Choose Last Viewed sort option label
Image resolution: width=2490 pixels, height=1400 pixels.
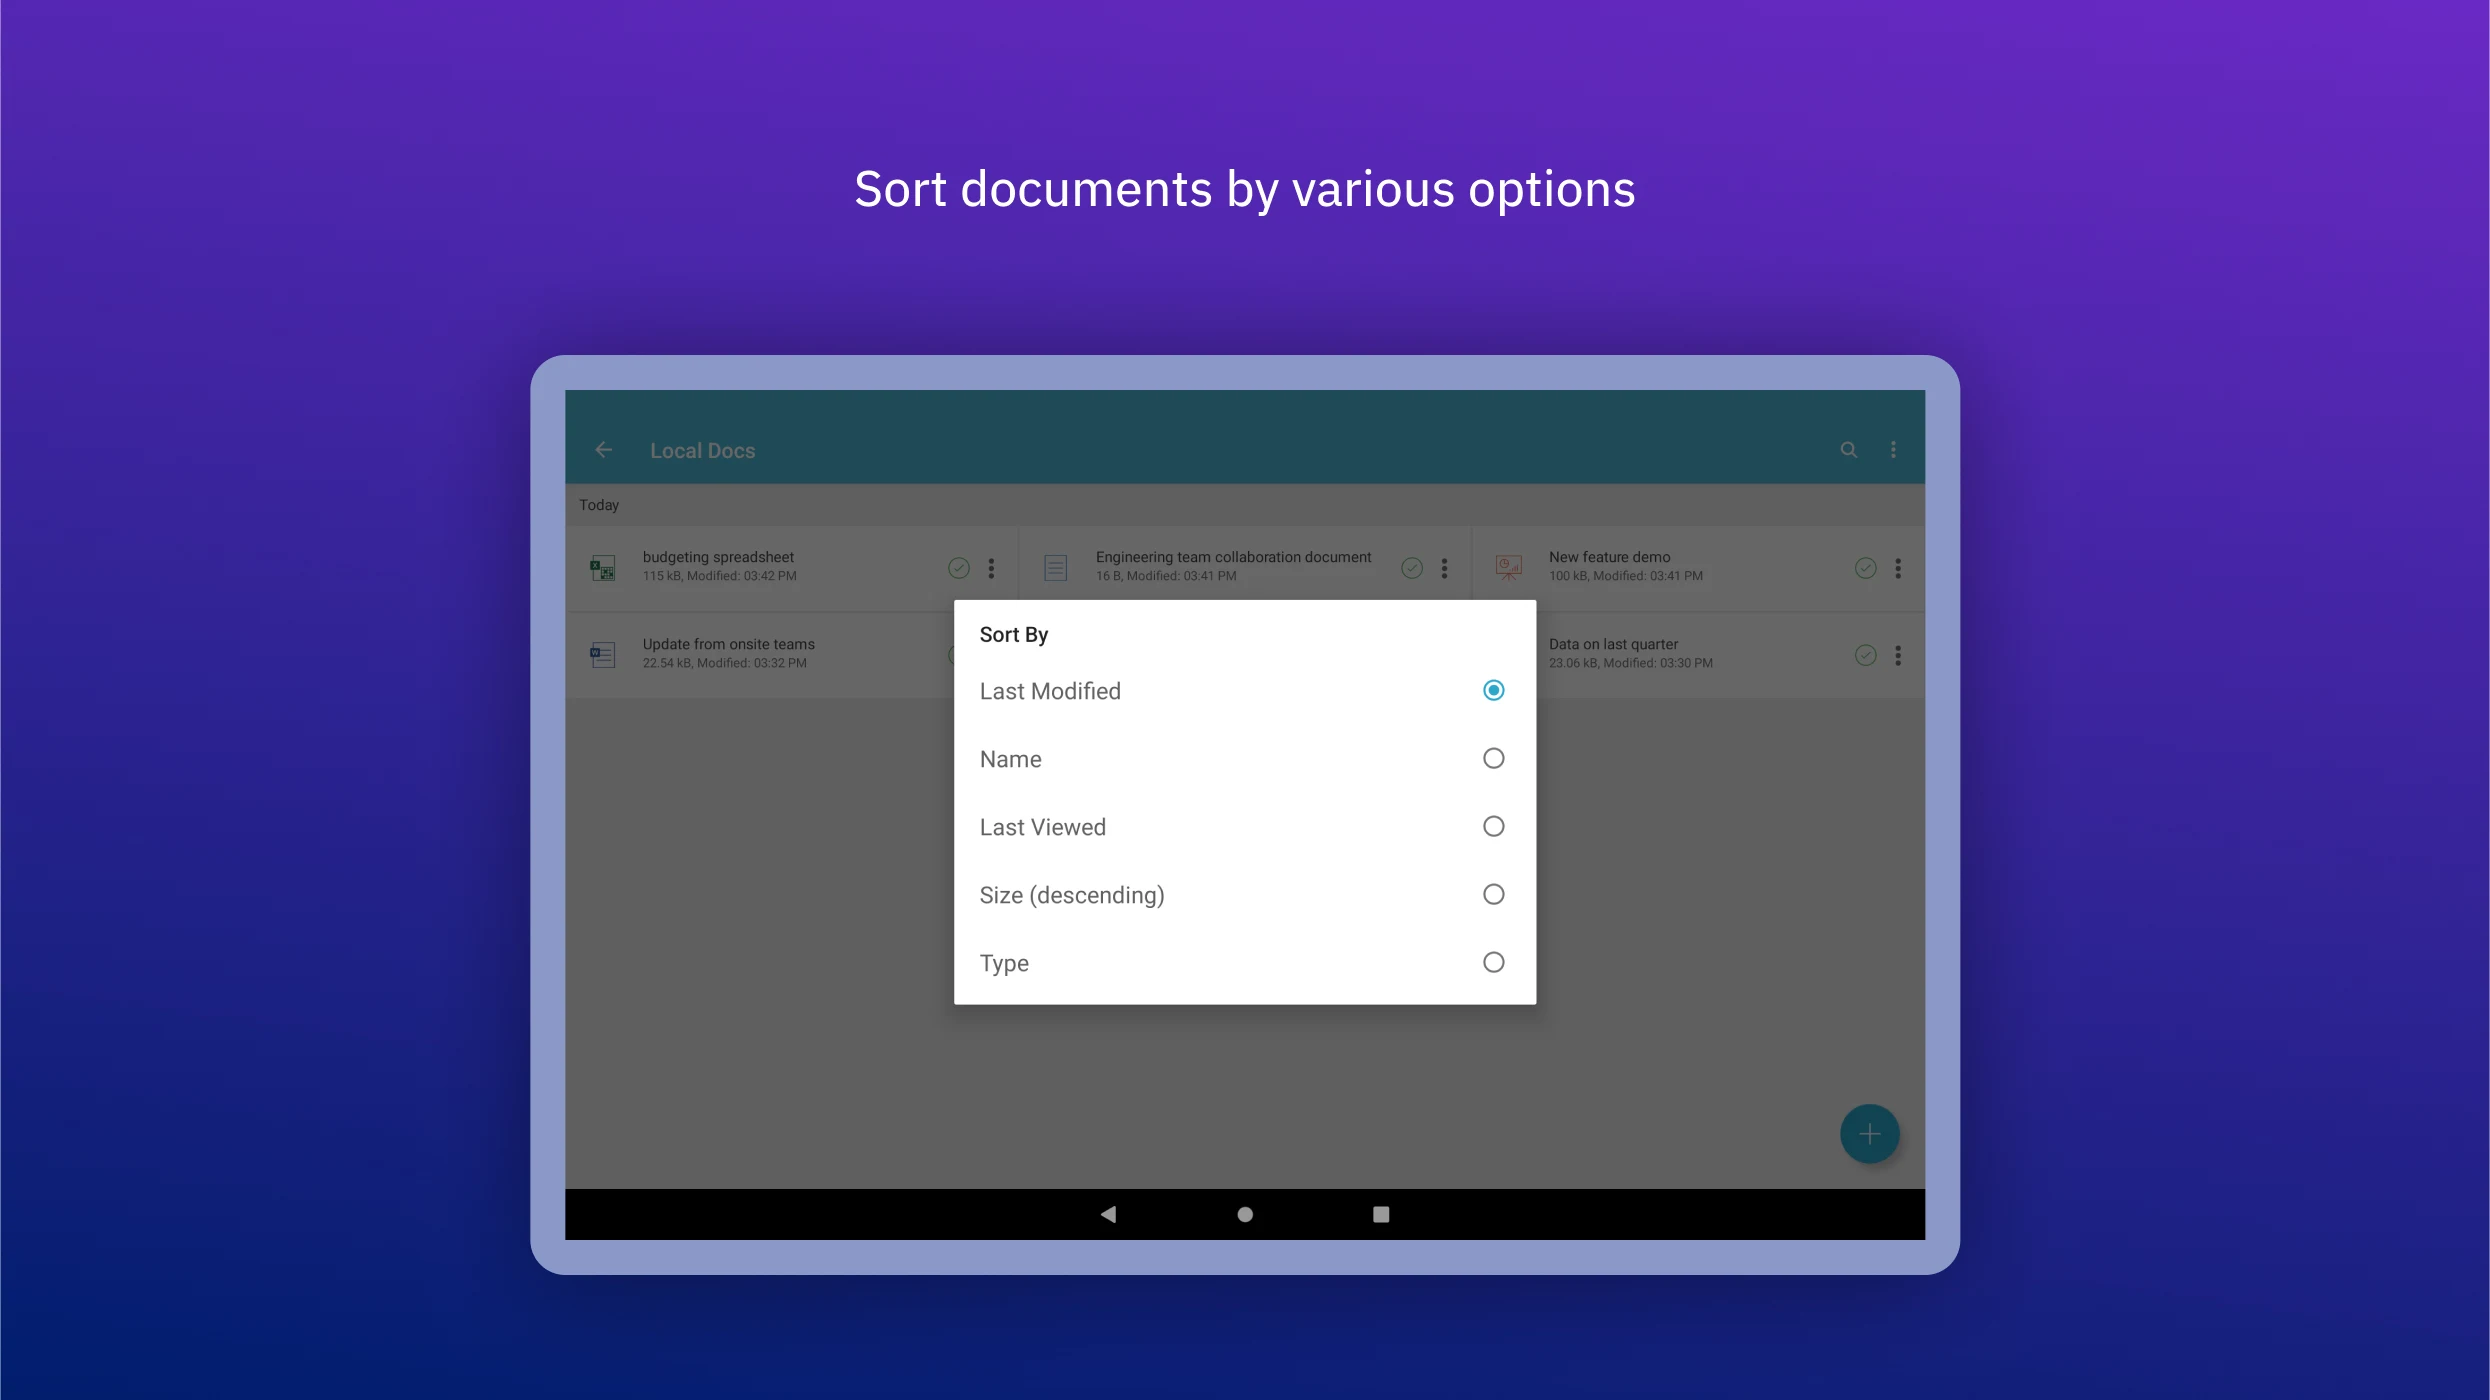click(1042, 827)
